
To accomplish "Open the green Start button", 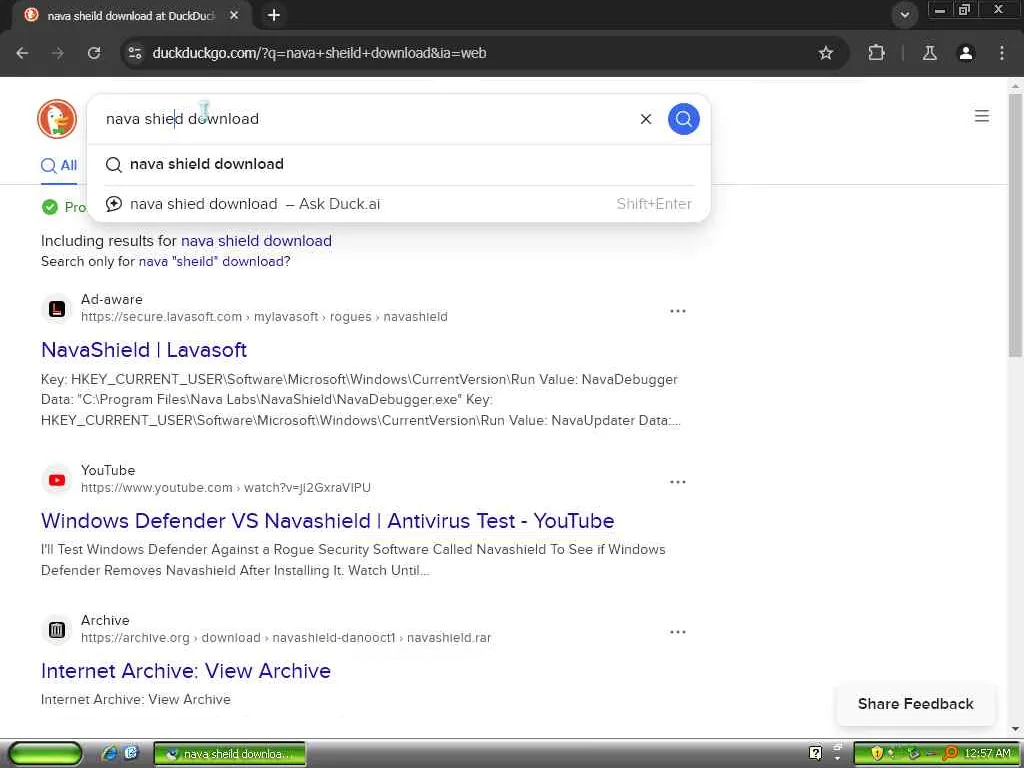I will [x=45, y=754].
